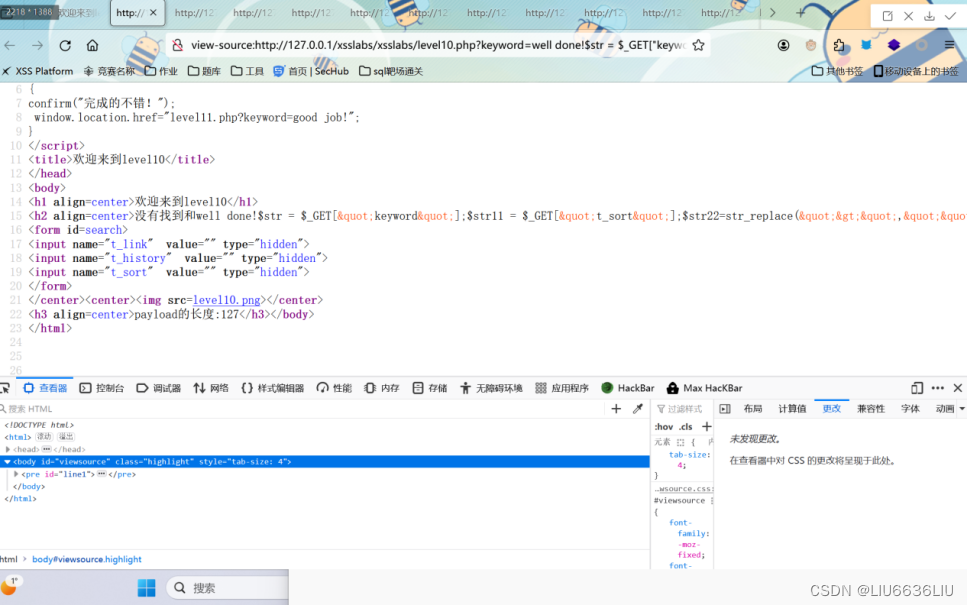Expand the head node in HTML tree
The height and width of the screenshot is (606, 968).
pyautogui.click(x=8, y=449)
